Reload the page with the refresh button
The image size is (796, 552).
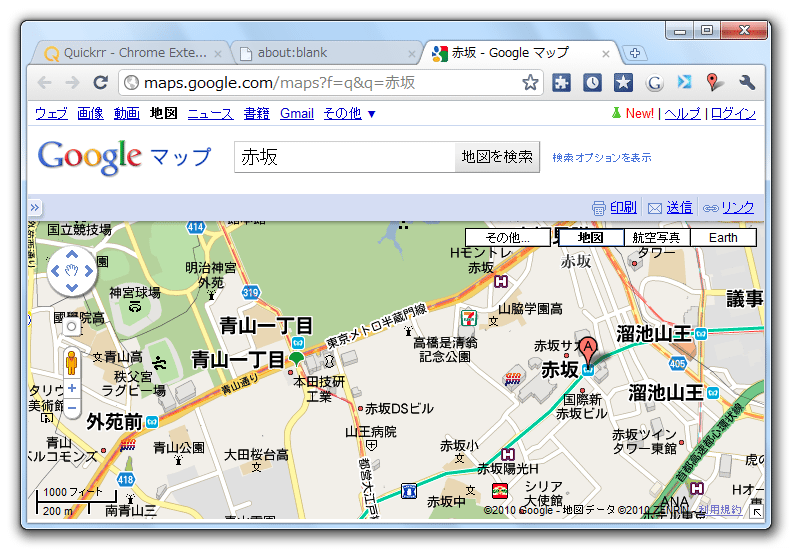pyautogui.click(x=99, y=83)
